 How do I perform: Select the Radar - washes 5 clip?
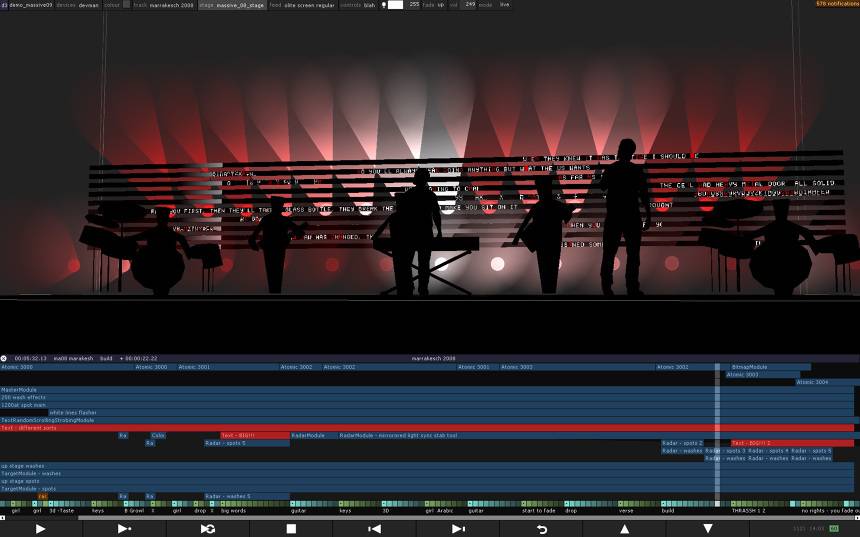tap(247, 496)
